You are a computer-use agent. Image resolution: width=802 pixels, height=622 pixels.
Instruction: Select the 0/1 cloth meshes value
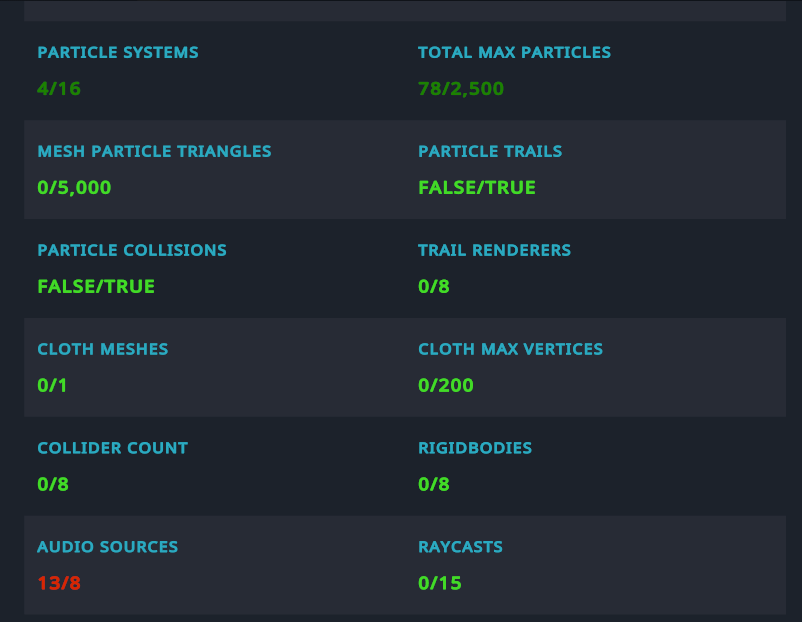coord(52,386)
